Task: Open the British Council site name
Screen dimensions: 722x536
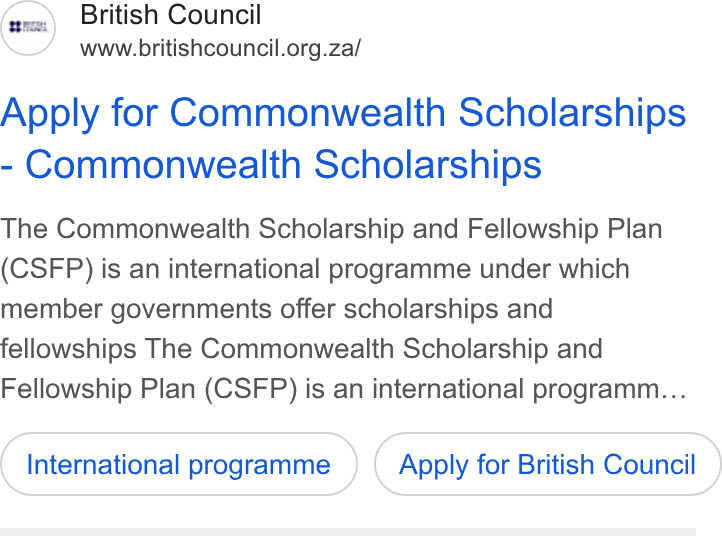Action: point(171,15)
